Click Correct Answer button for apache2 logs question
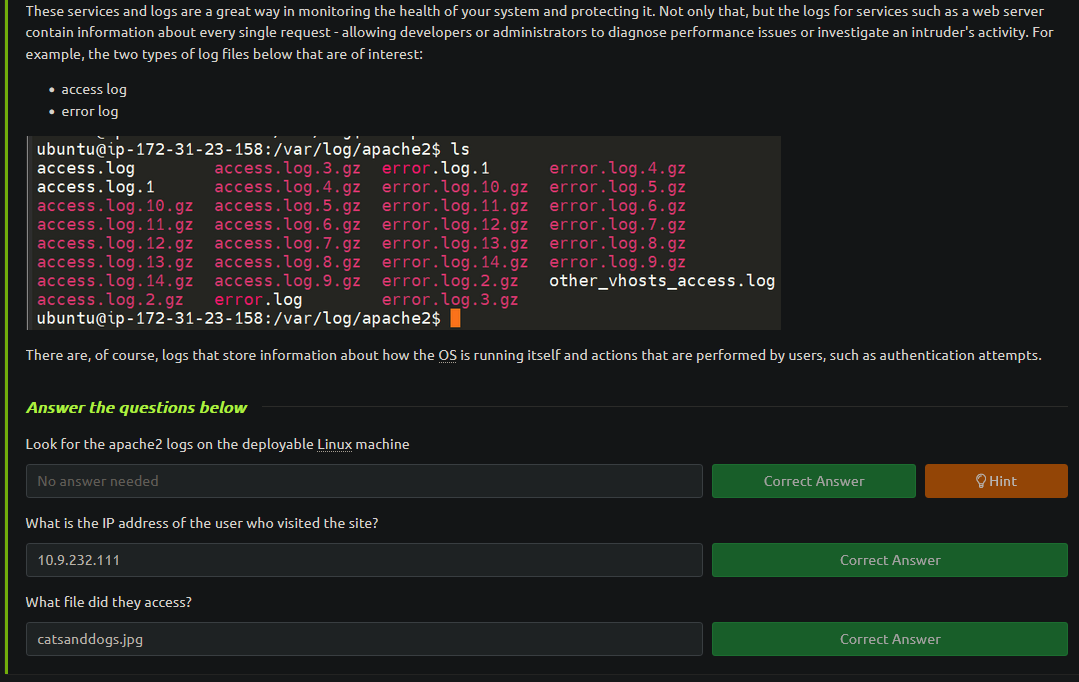The height and width of the screenshot is (682, 1079). point(813,481)
